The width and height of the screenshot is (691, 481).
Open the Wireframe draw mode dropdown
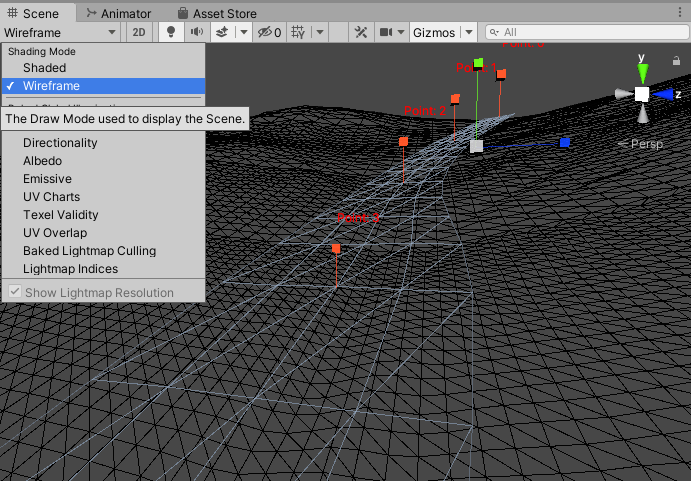(x=60, y=33)
